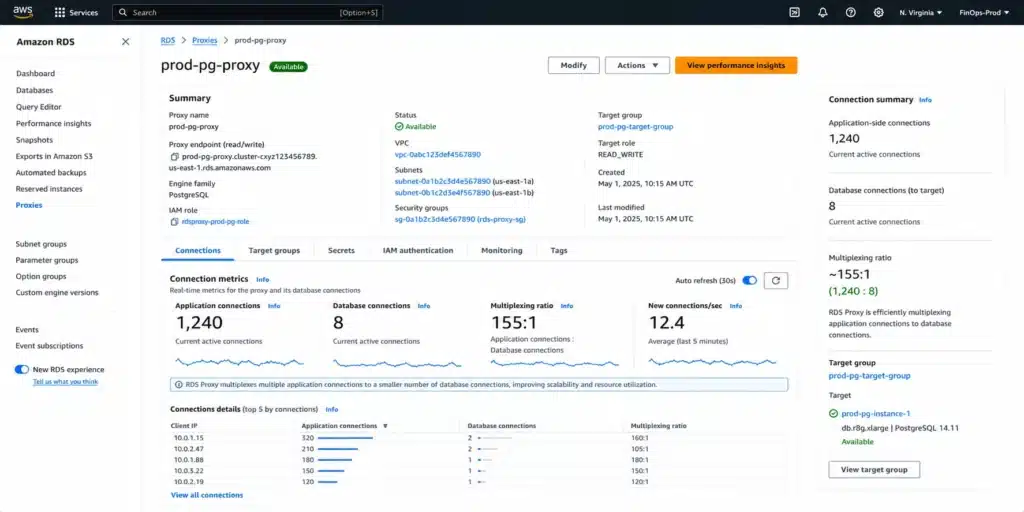Click the Application connections sort arrow
1024x512 pixels.
385,426
